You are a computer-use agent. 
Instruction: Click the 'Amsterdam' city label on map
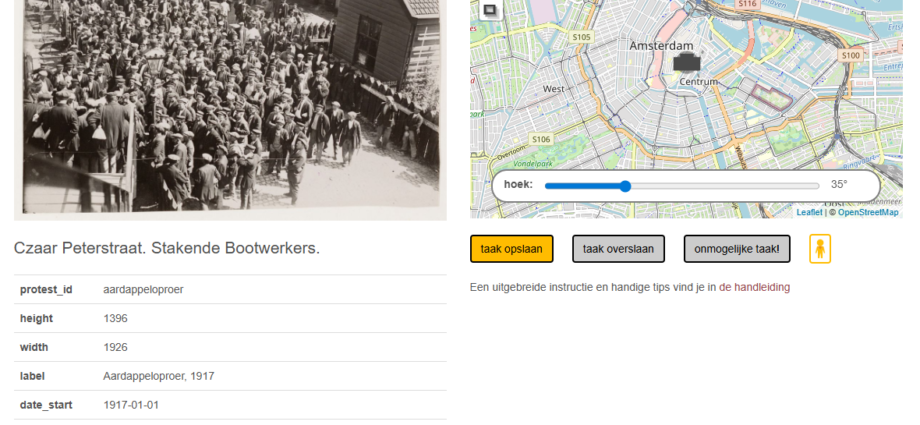point(661,45)
